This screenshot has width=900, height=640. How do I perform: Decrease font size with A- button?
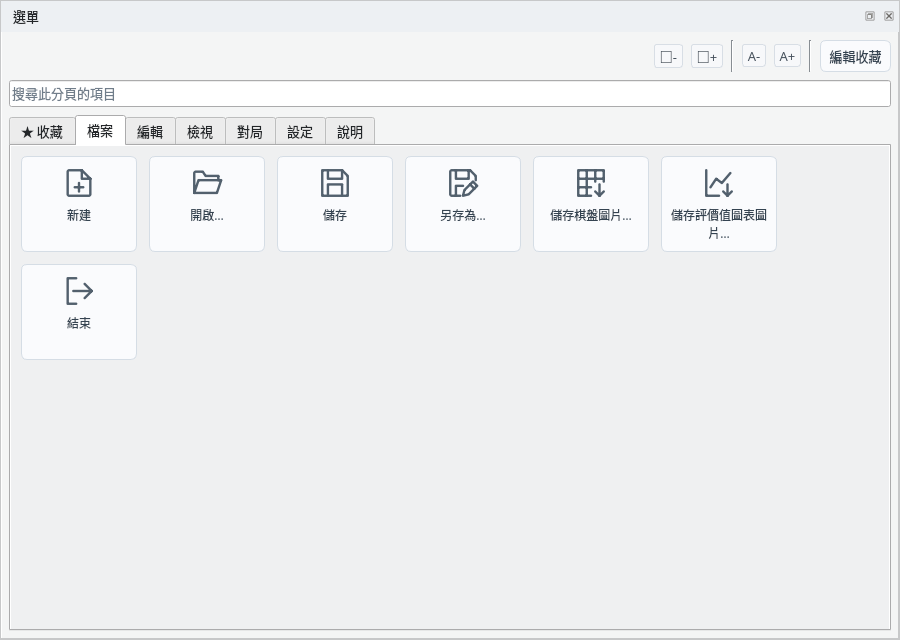pyautogui.click(x=754, y=57)
